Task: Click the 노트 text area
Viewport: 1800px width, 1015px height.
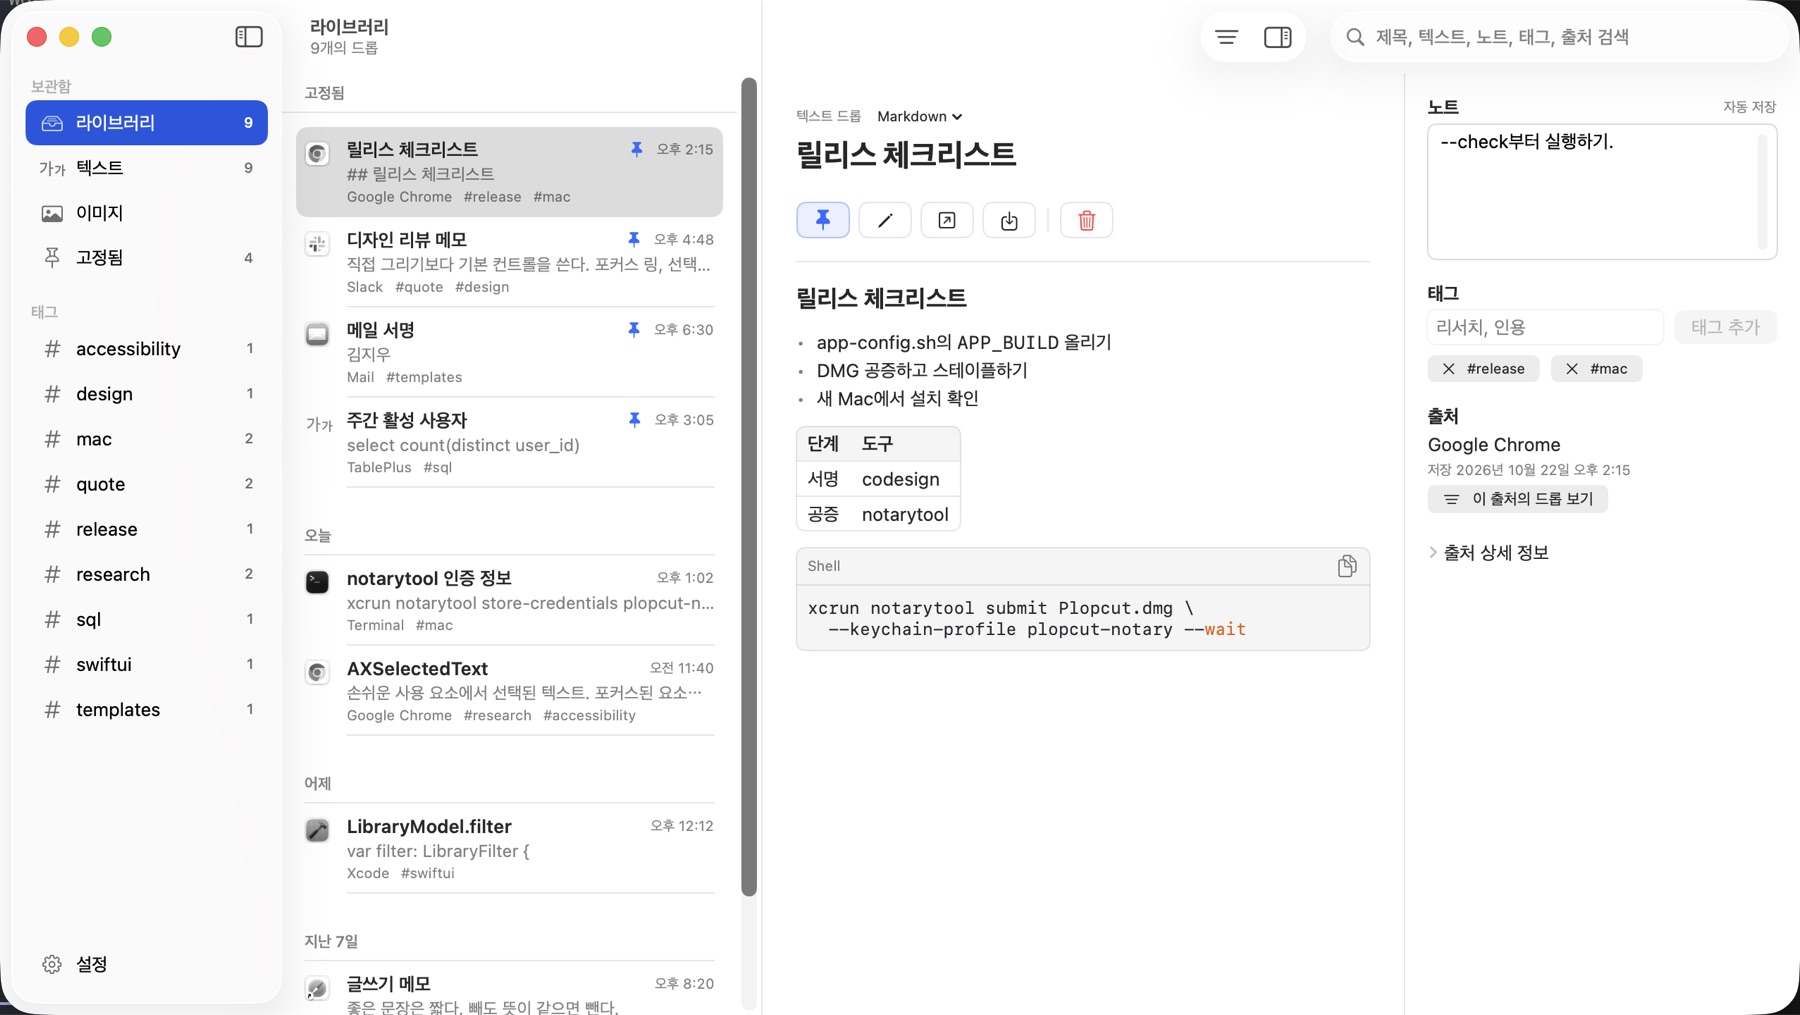Action: pos(1601,192)
